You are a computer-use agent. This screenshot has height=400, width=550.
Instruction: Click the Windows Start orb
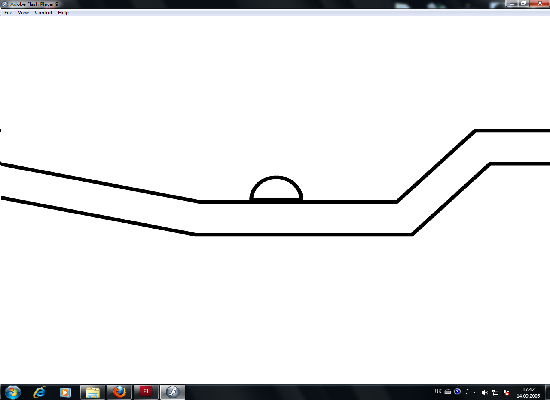tap(13, 392)
